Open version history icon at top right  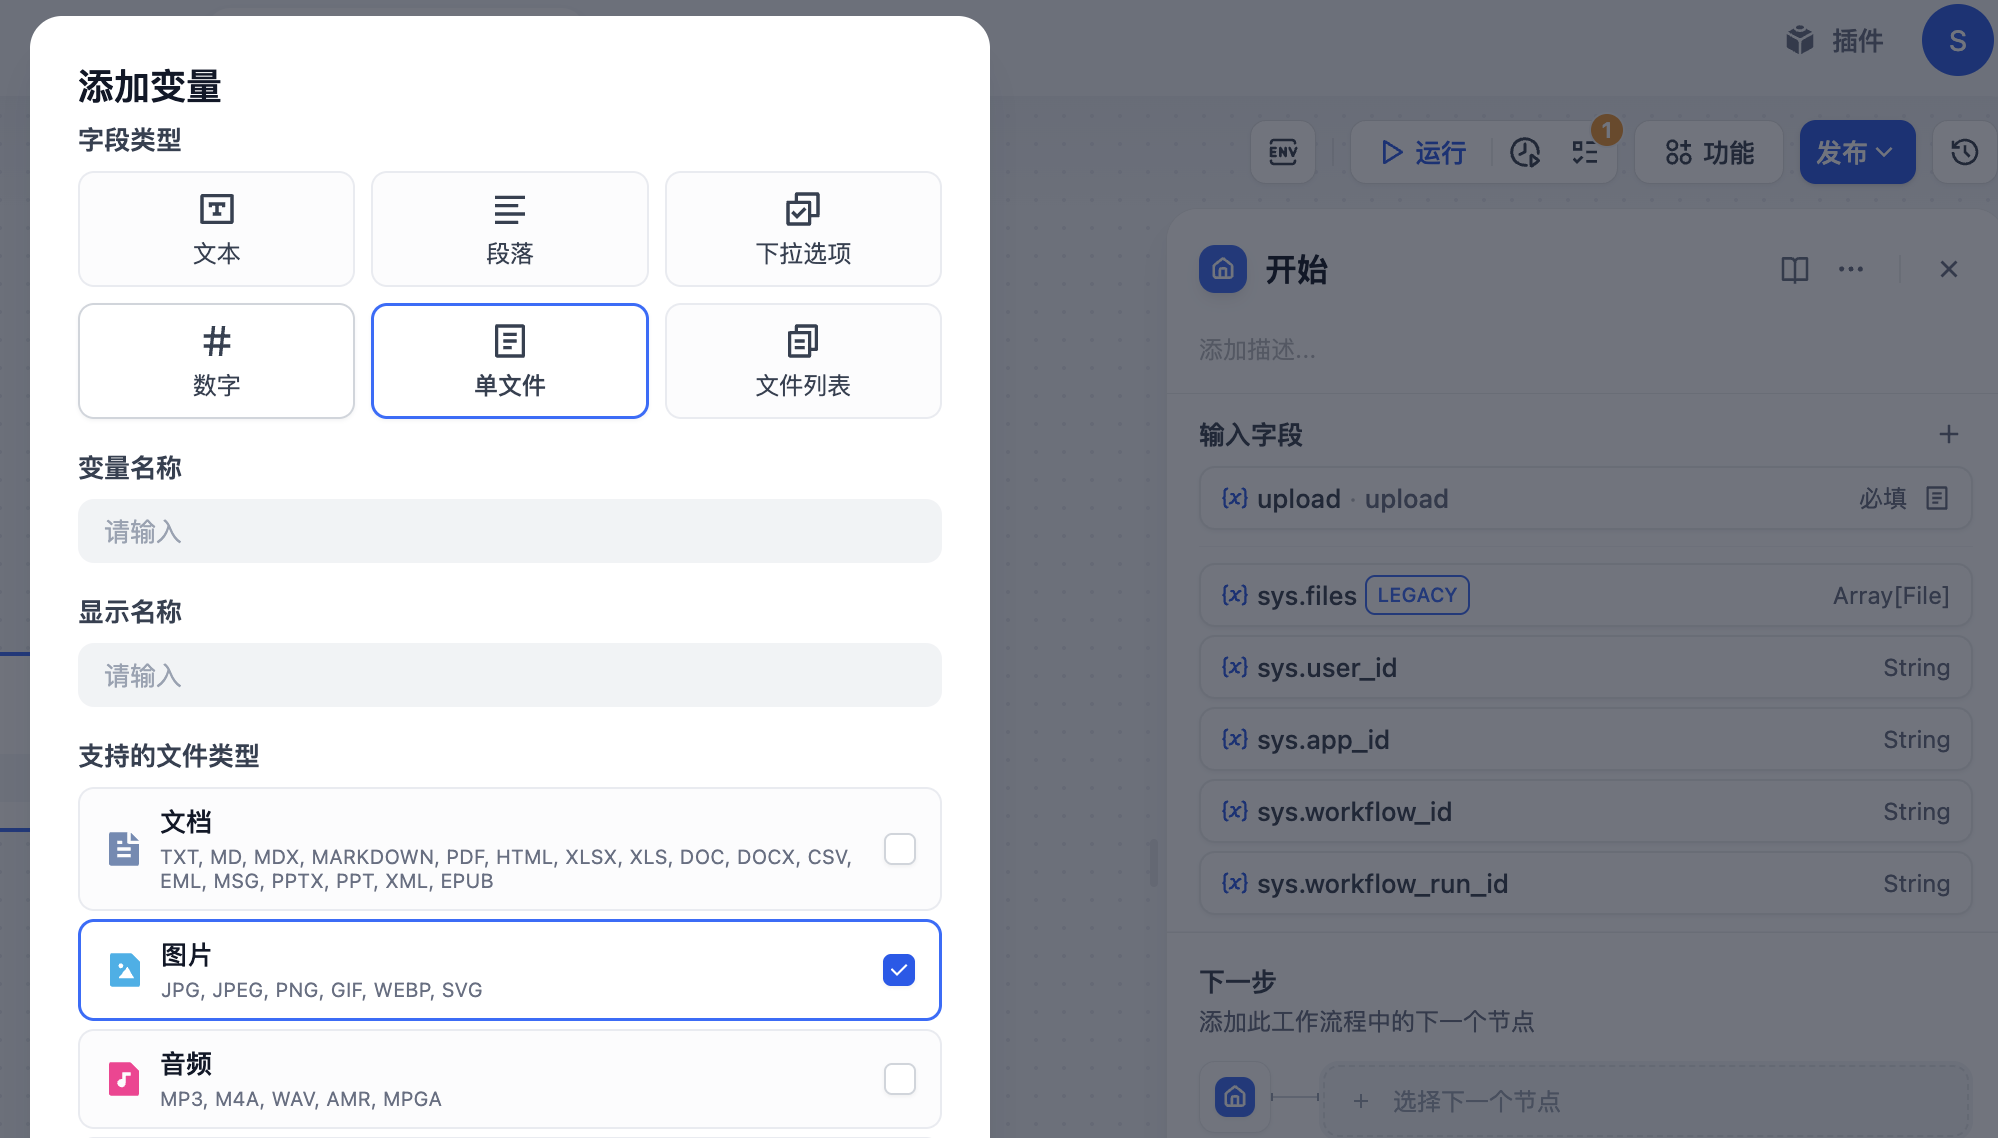pos(1964,152)
